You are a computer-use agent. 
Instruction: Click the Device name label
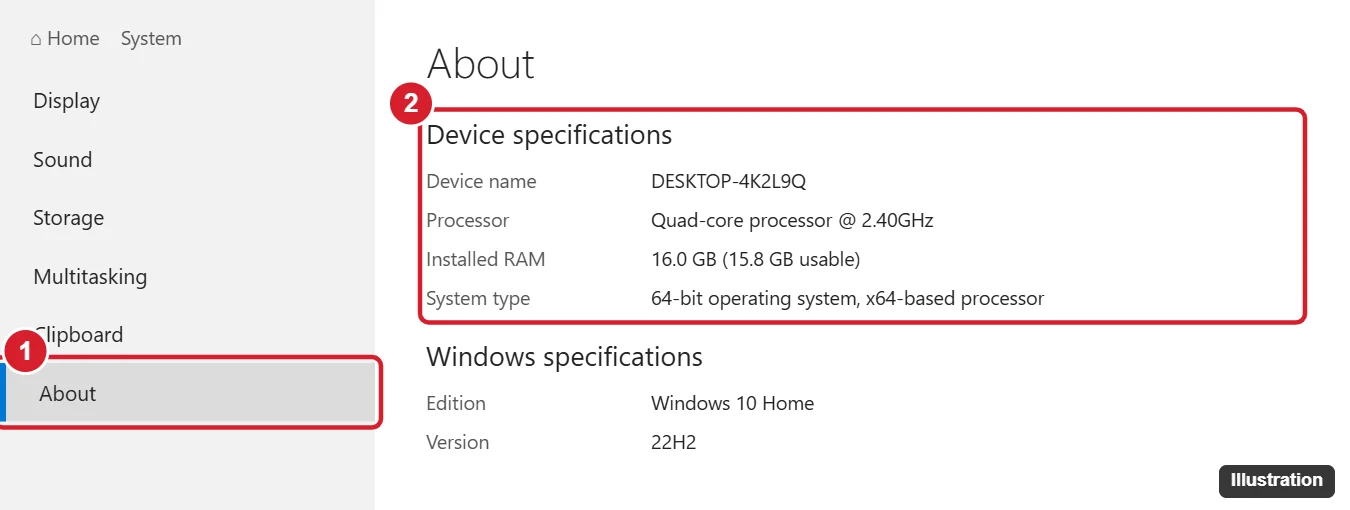click(x=481, y=182)
